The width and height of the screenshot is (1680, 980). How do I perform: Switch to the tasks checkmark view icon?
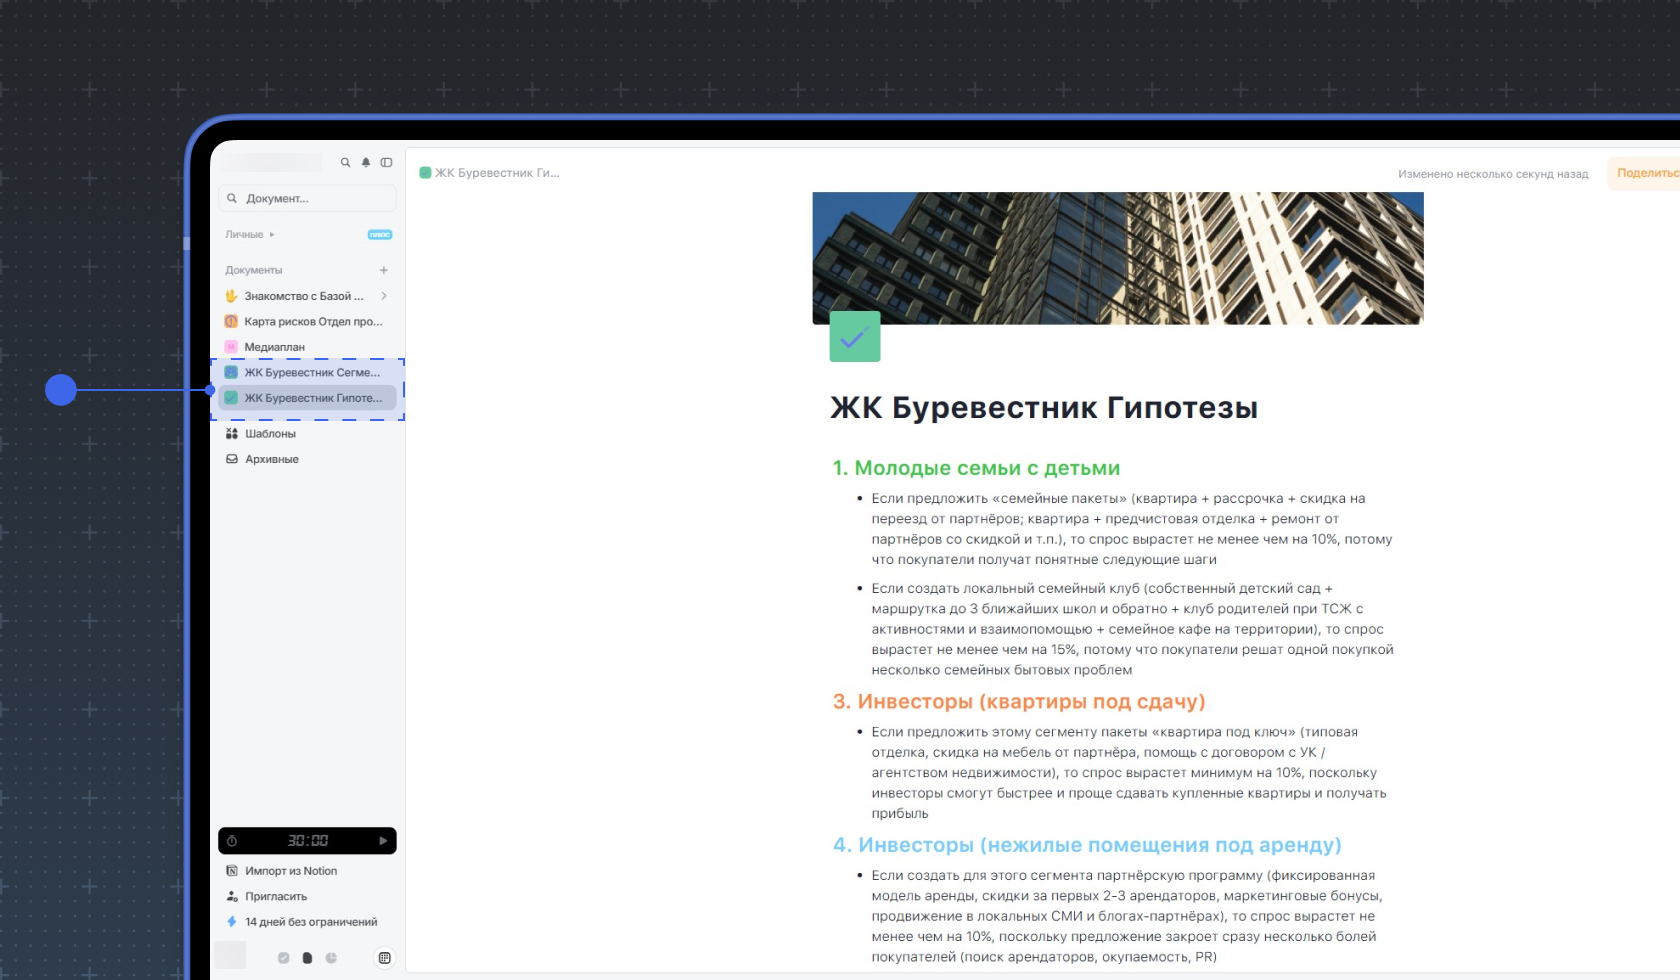[x=283, y=958]
